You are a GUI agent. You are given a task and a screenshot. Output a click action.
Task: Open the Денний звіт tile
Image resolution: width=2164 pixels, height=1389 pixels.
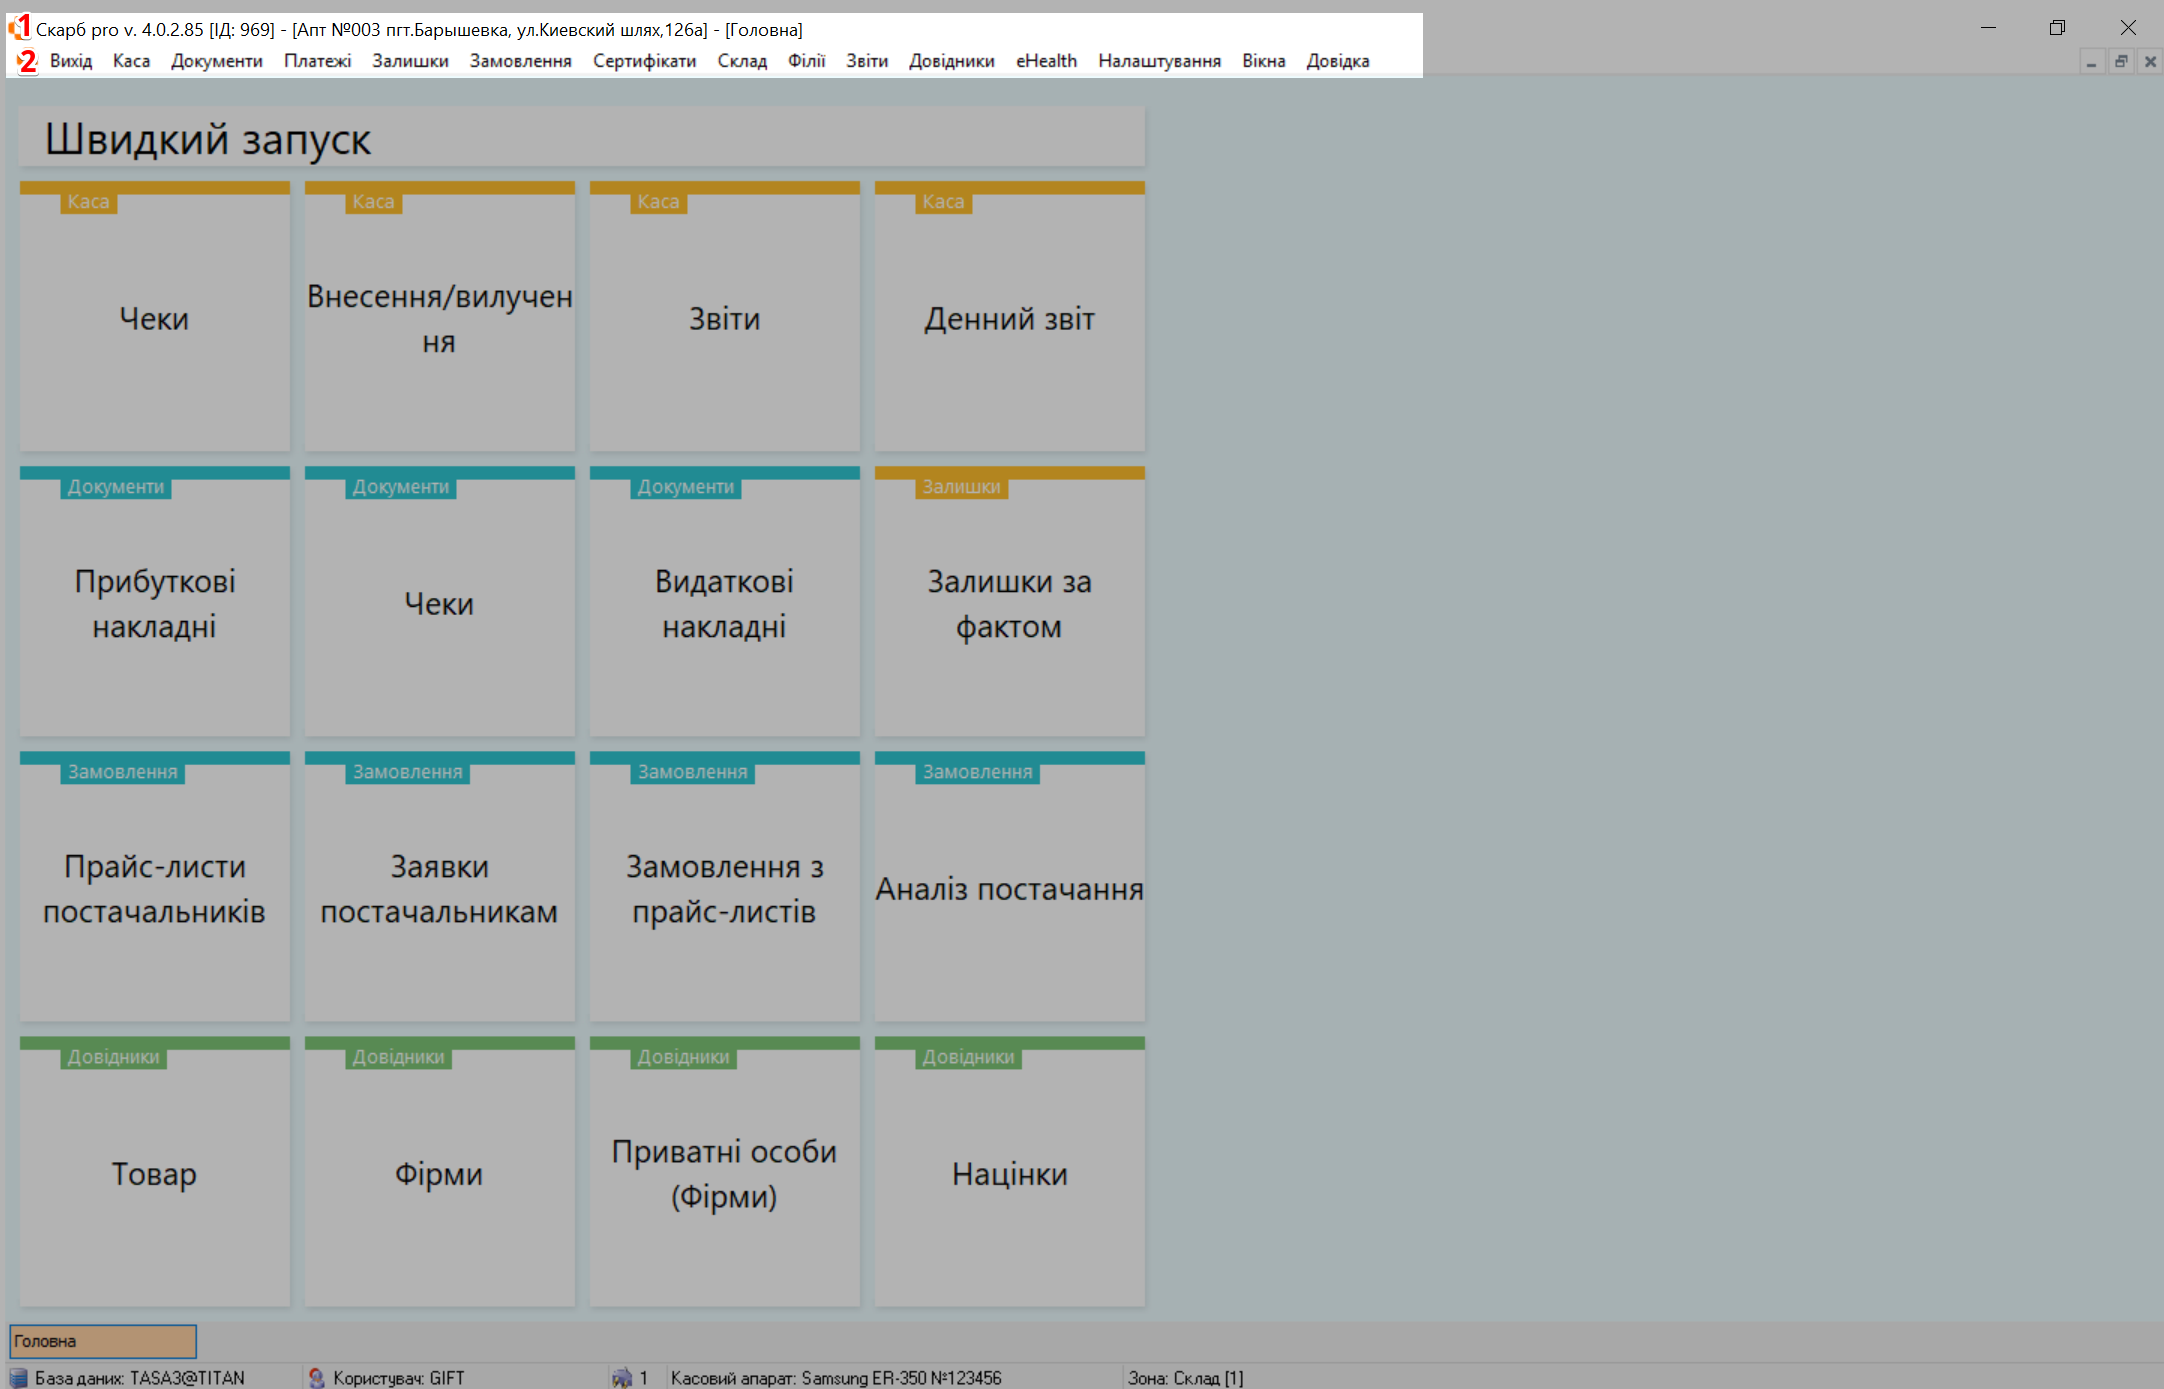pos(1009,318)
